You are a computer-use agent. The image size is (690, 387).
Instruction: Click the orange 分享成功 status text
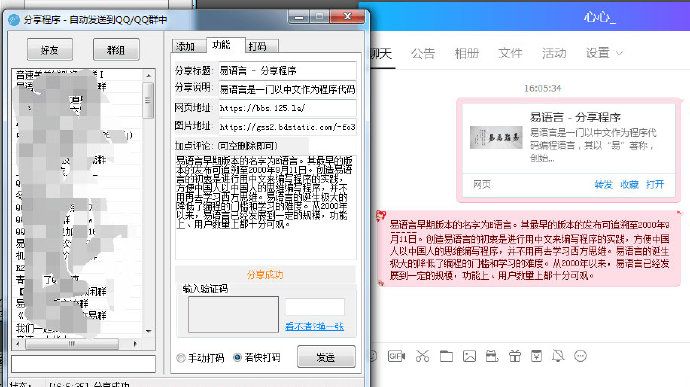pyautogui.click(x=265, y=275)
